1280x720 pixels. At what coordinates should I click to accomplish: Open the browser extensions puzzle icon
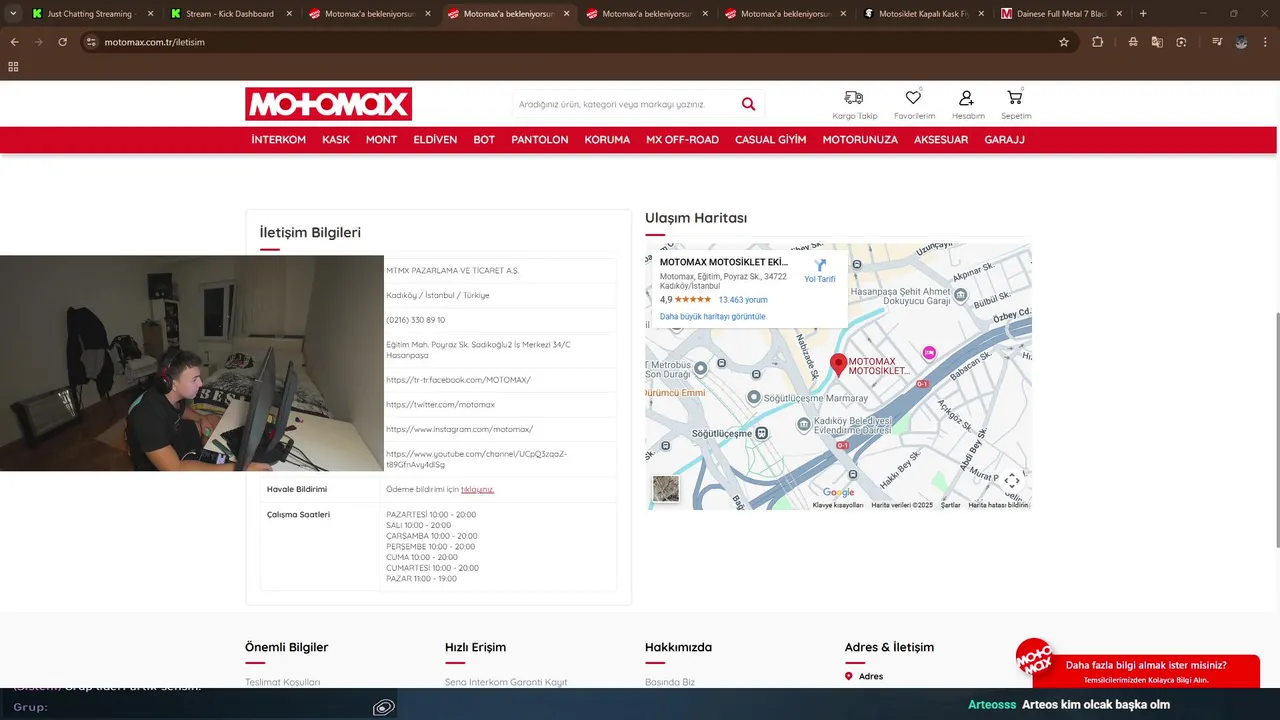click(1098, 42)
